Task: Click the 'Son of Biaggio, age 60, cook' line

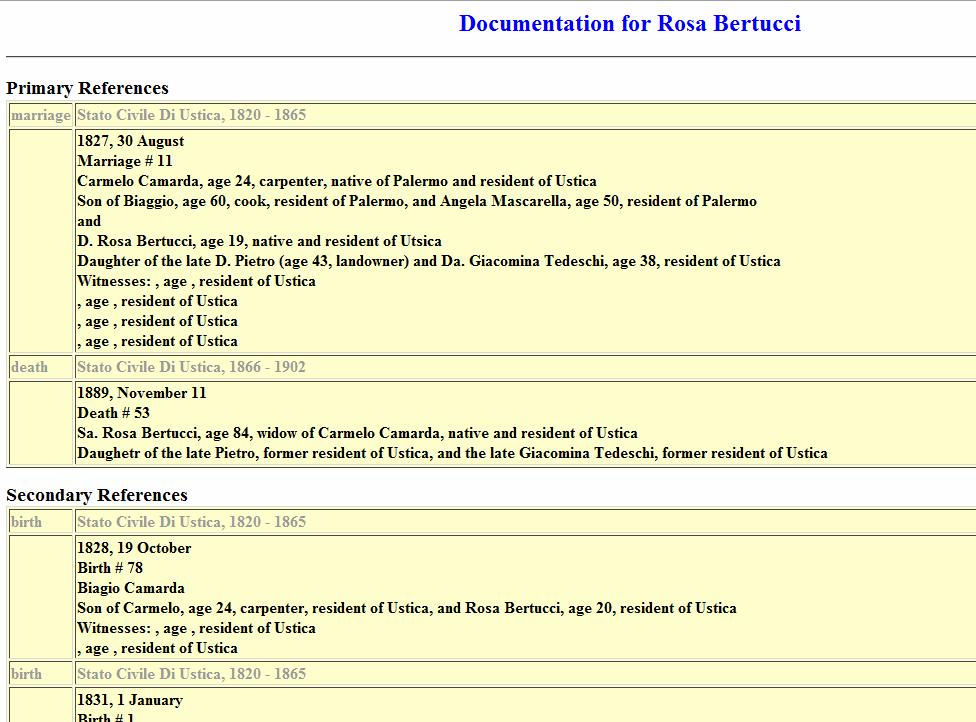Action: click(x=417, y=201)
